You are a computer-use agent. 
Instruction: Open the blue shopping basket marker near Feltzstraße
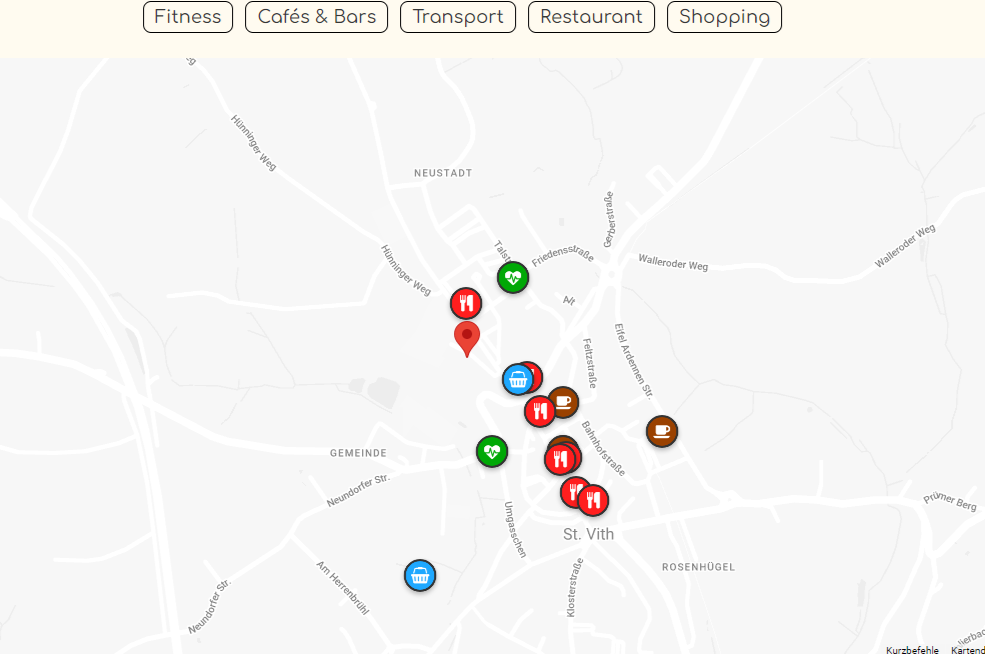(518, 379)
